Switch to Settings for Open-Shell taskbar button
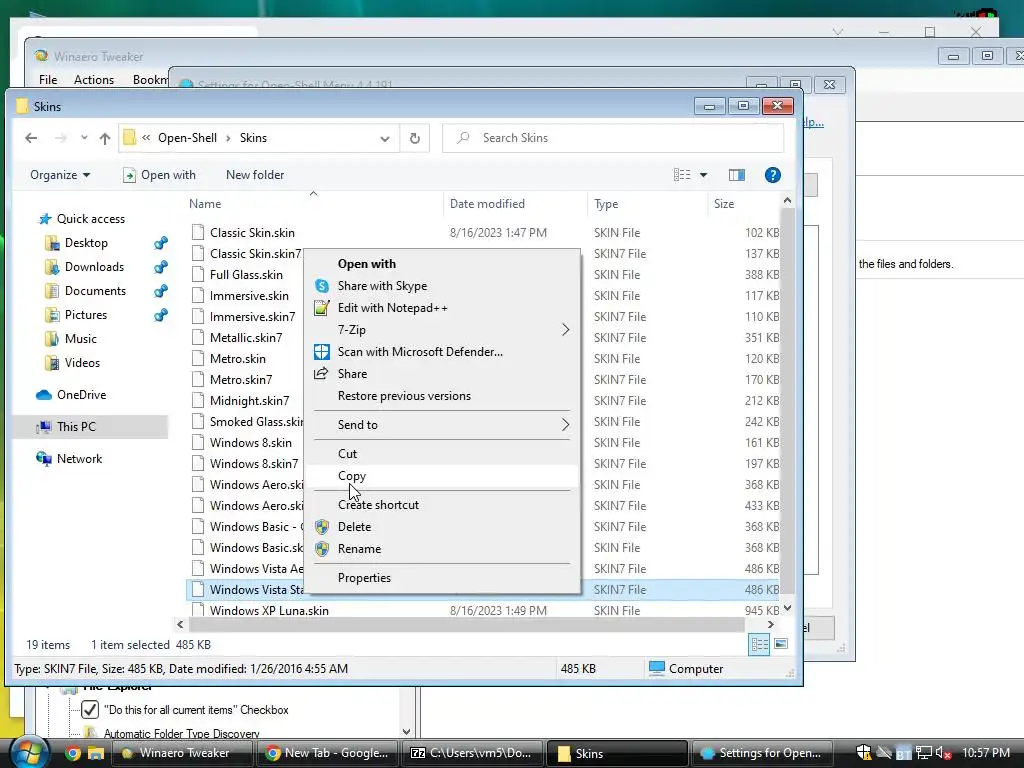 761,753
